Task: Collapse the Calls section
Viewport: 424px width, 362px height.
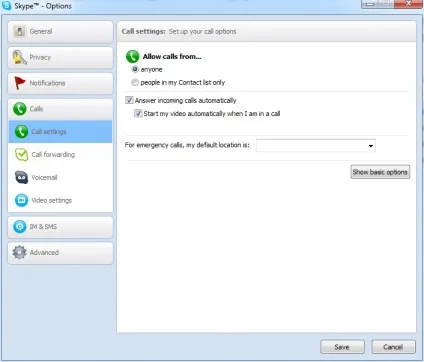Action: [x=60, y=109]
